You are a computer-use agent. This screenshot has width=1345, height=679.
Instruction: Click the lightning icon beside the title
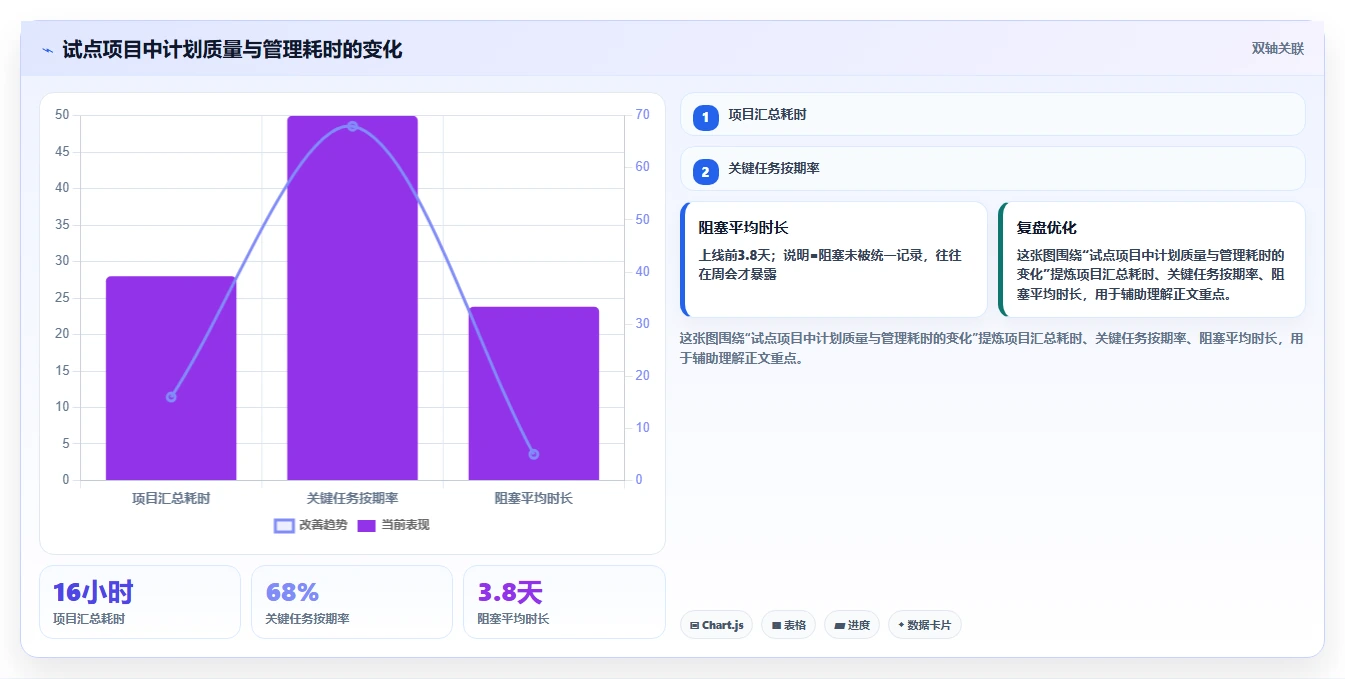[x=48, y=50]
